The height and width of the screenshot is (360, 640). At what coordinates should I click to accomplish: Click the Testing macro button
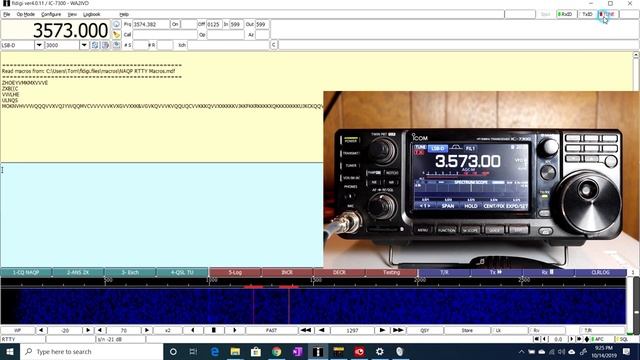391,272
